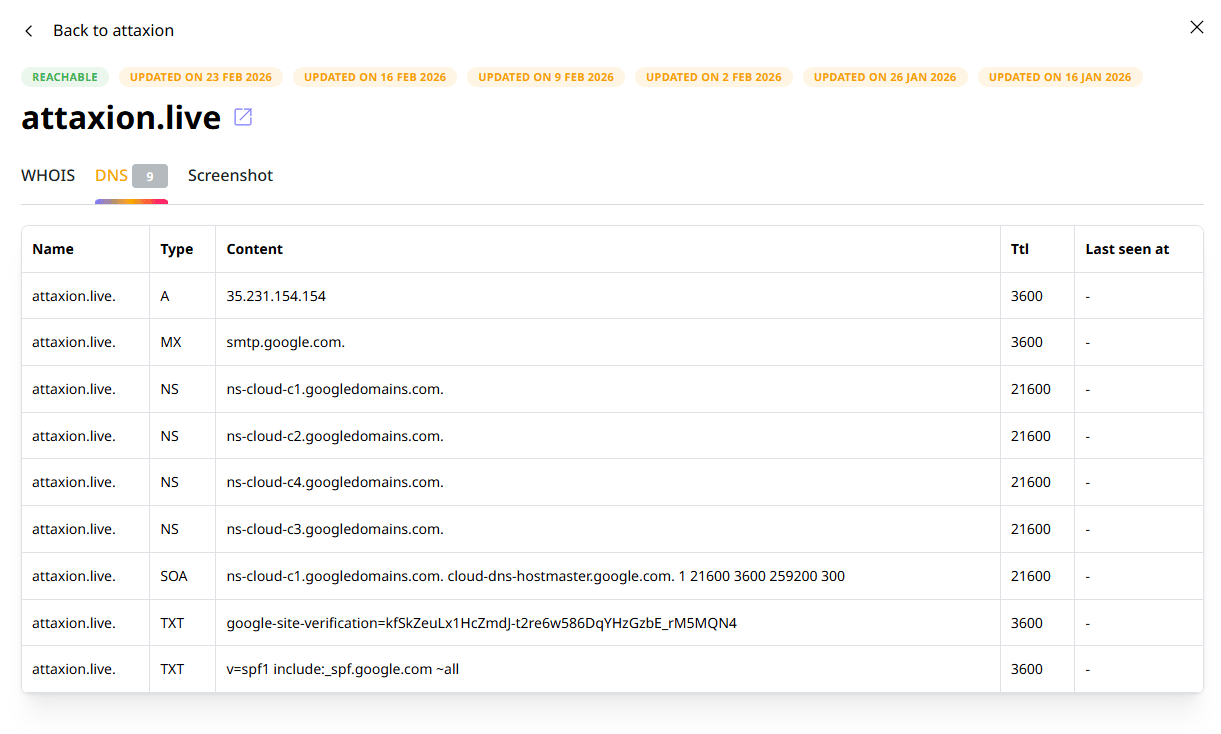The height and width of the screenshot is (734, 1221).
Task: Click the SPF TXT record row
Action: click(x=342, y=668)
